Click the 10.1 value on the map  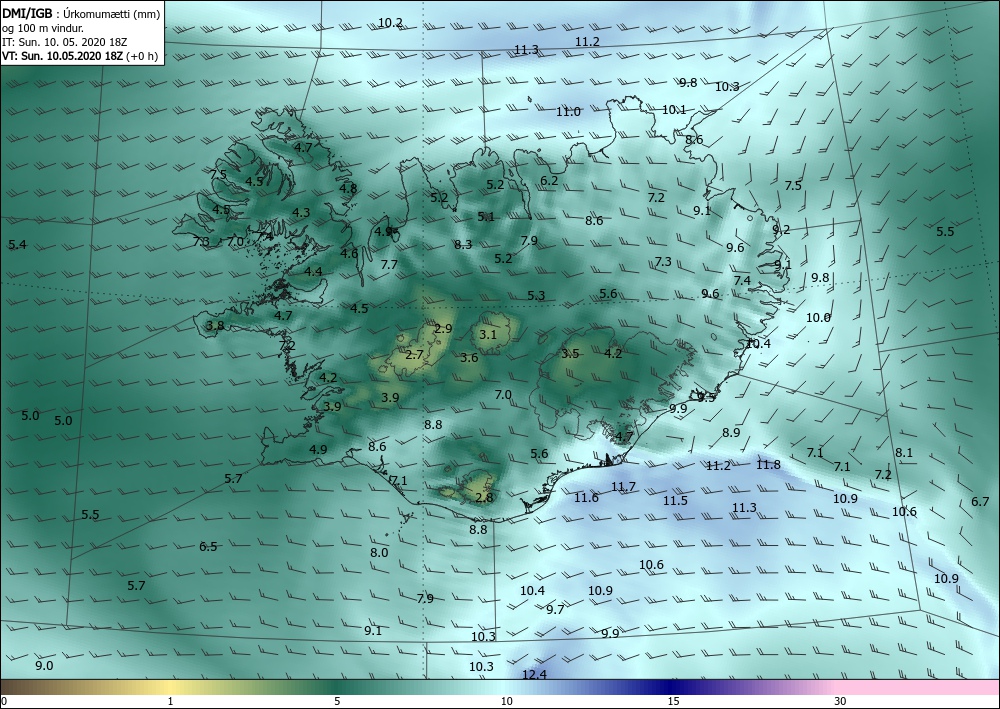(x=673, y=110)
